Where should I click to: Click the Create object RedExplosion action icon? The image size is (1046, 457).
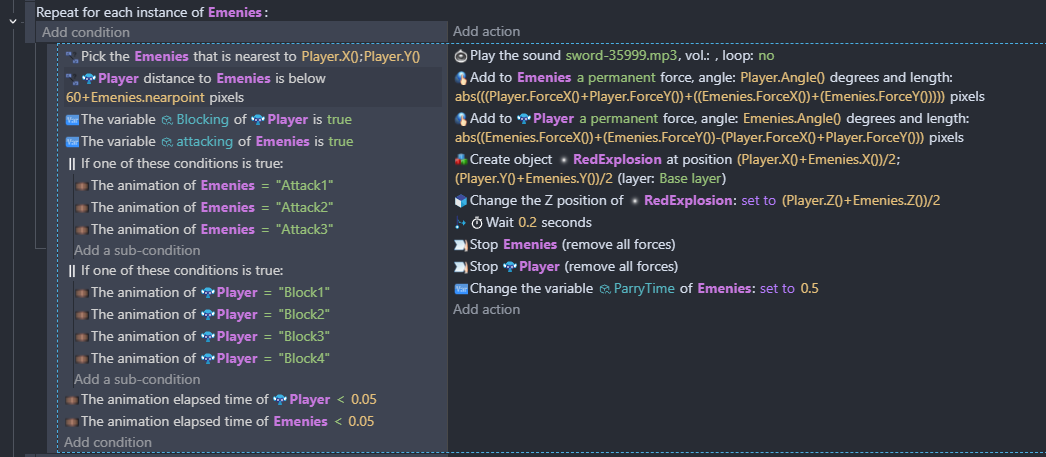click(x=461, y=160)
